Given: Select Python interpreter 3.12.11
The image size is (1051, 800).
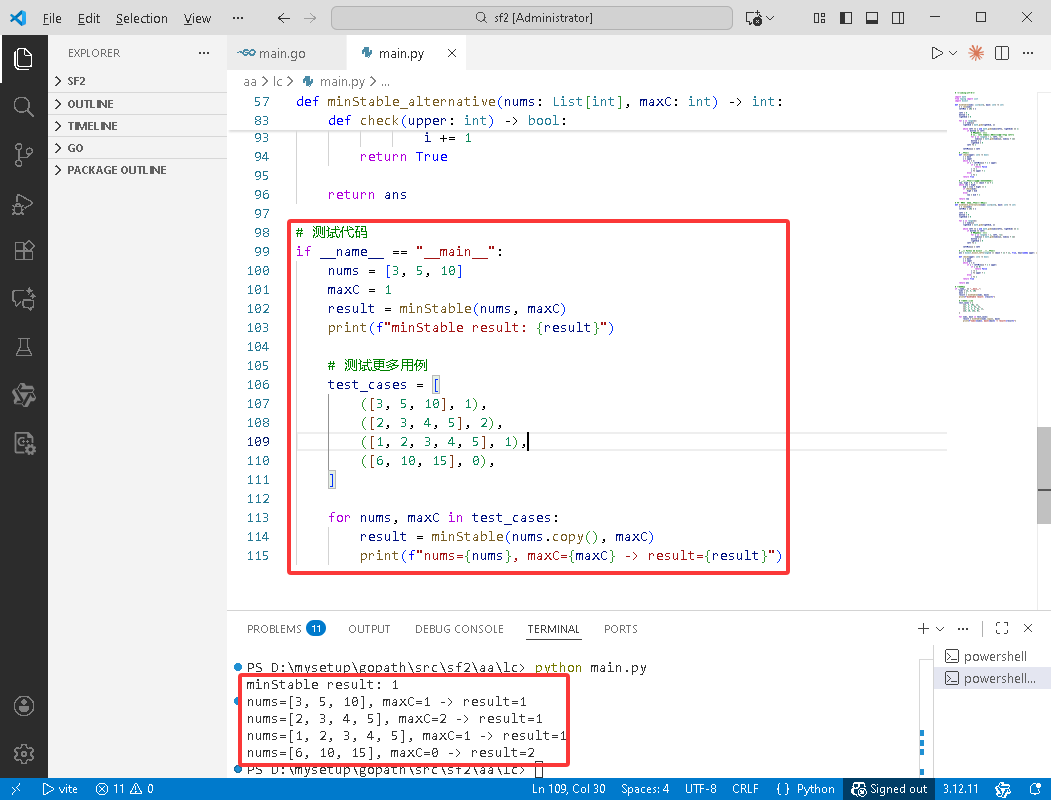Looking at the screenshot, I should (961, 789).
